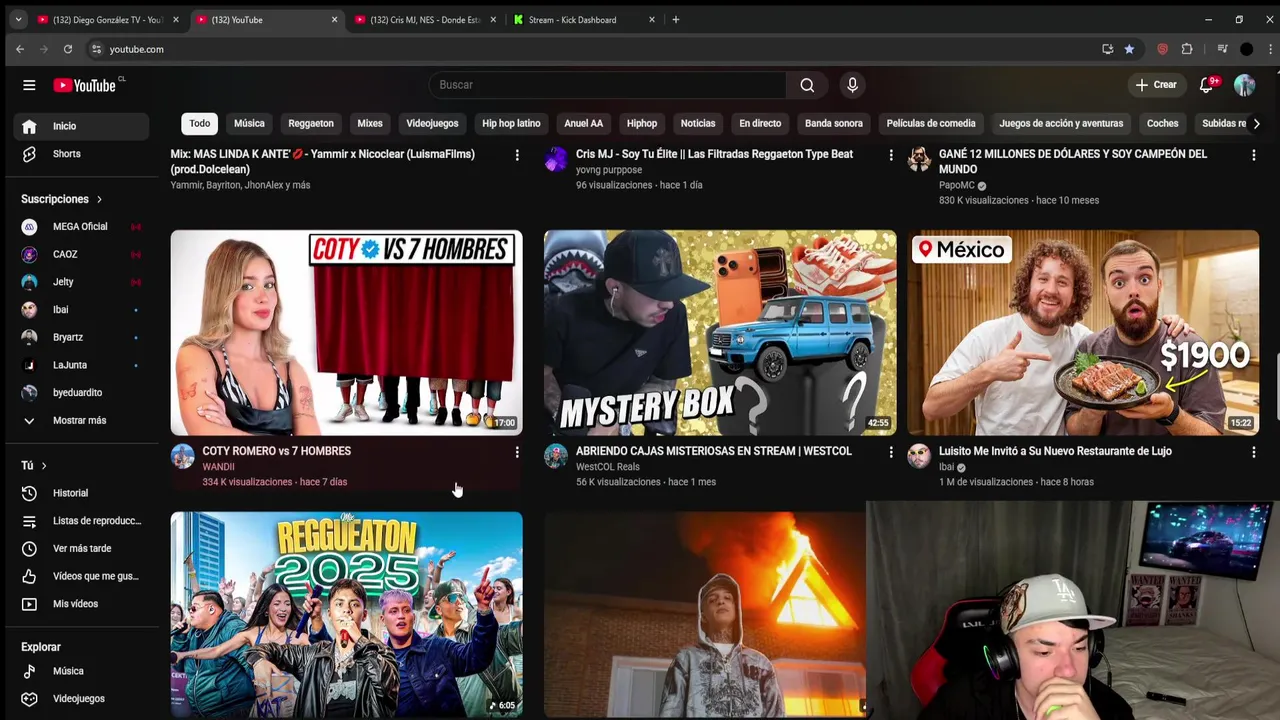Screen dimensions: 1280x720
Task: Open Ver más tarde
Action: (x=81, y=549)
